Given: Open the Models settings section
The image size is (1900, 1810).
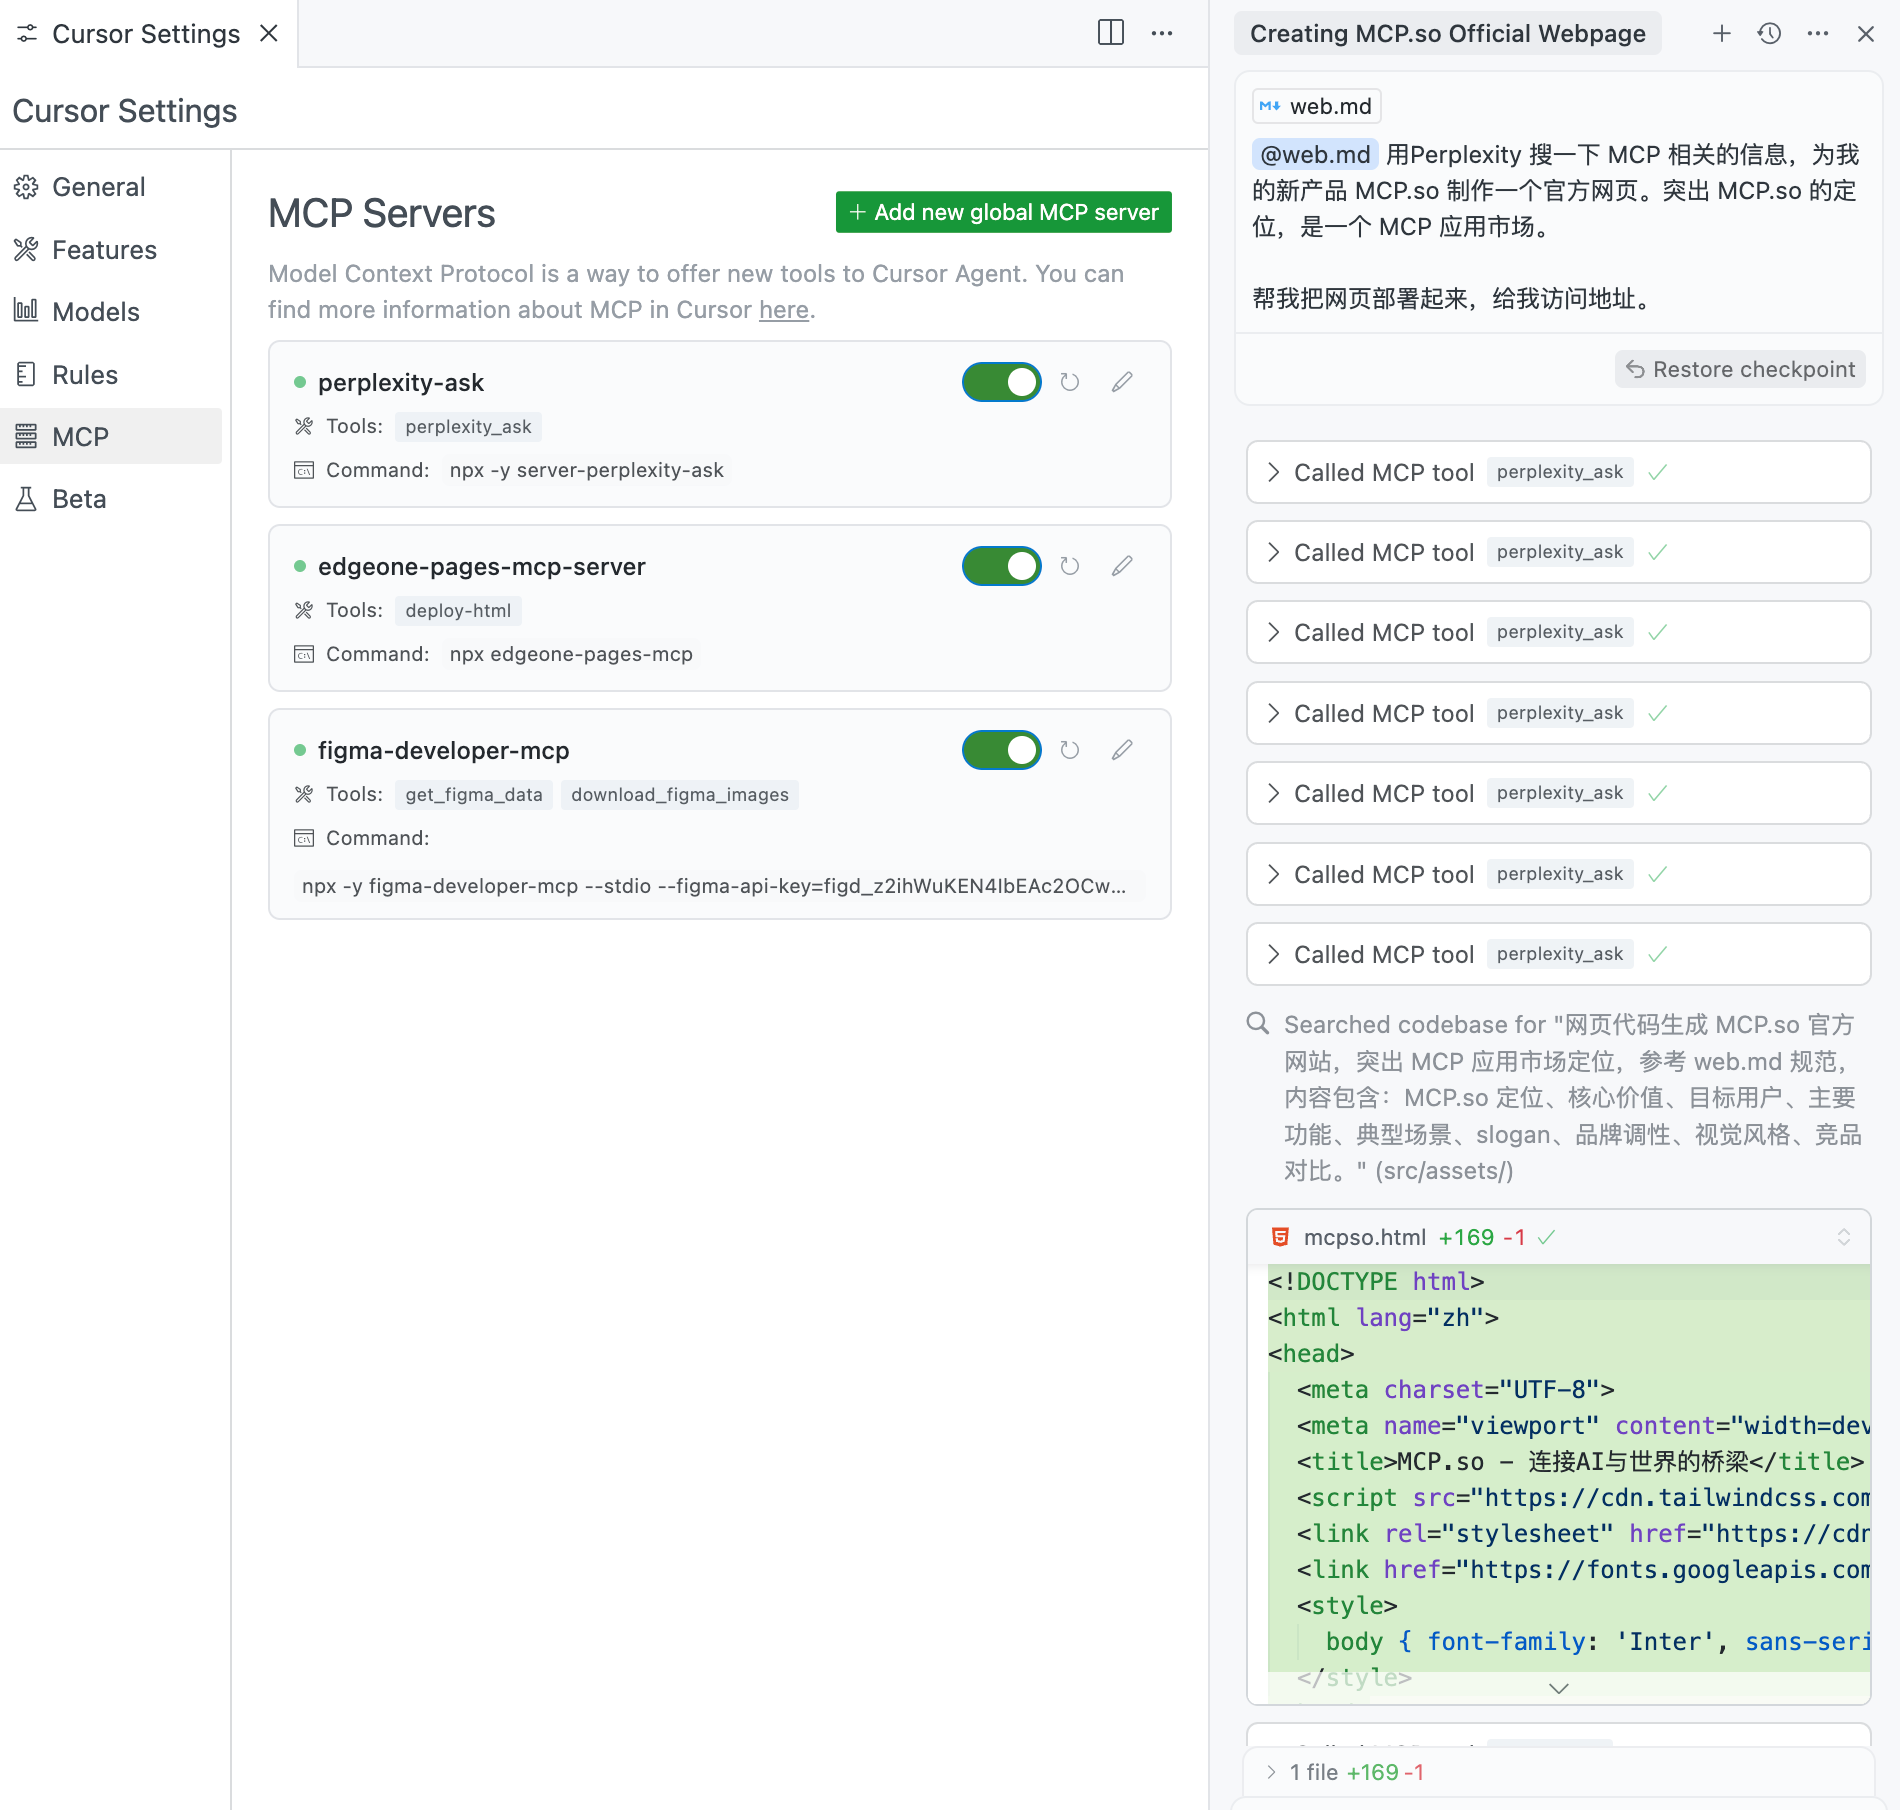Looking at the screenshot, I should click(95, 312).
